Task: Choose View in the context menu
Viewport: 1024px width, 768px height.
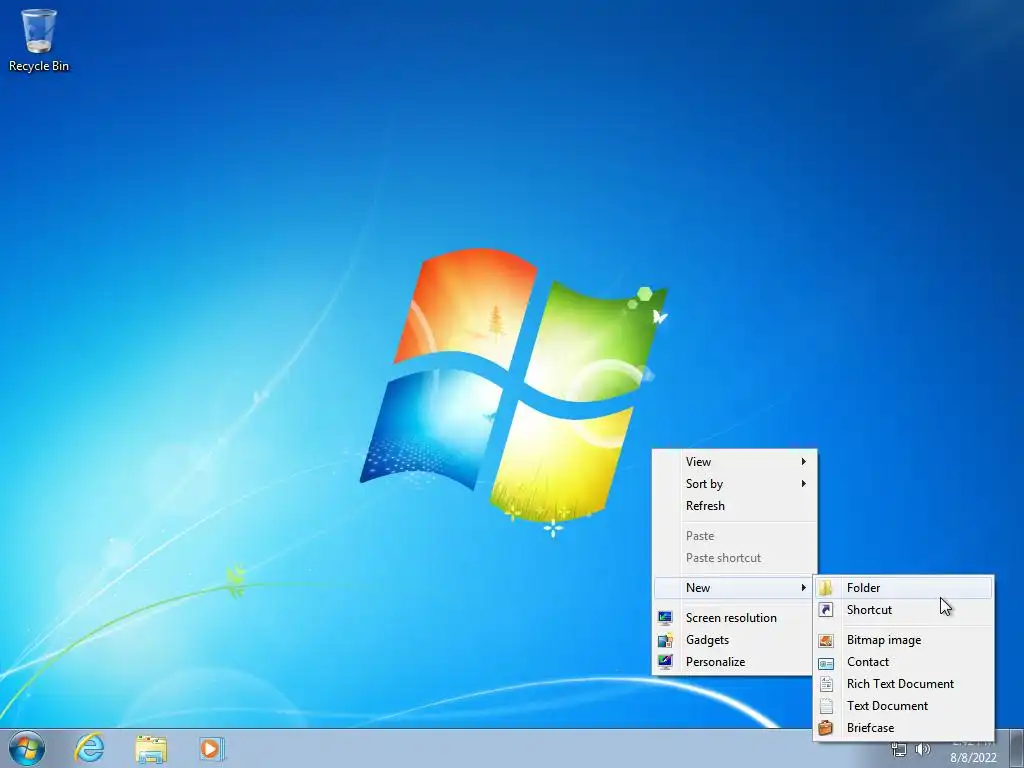Action: click(735, 462)
